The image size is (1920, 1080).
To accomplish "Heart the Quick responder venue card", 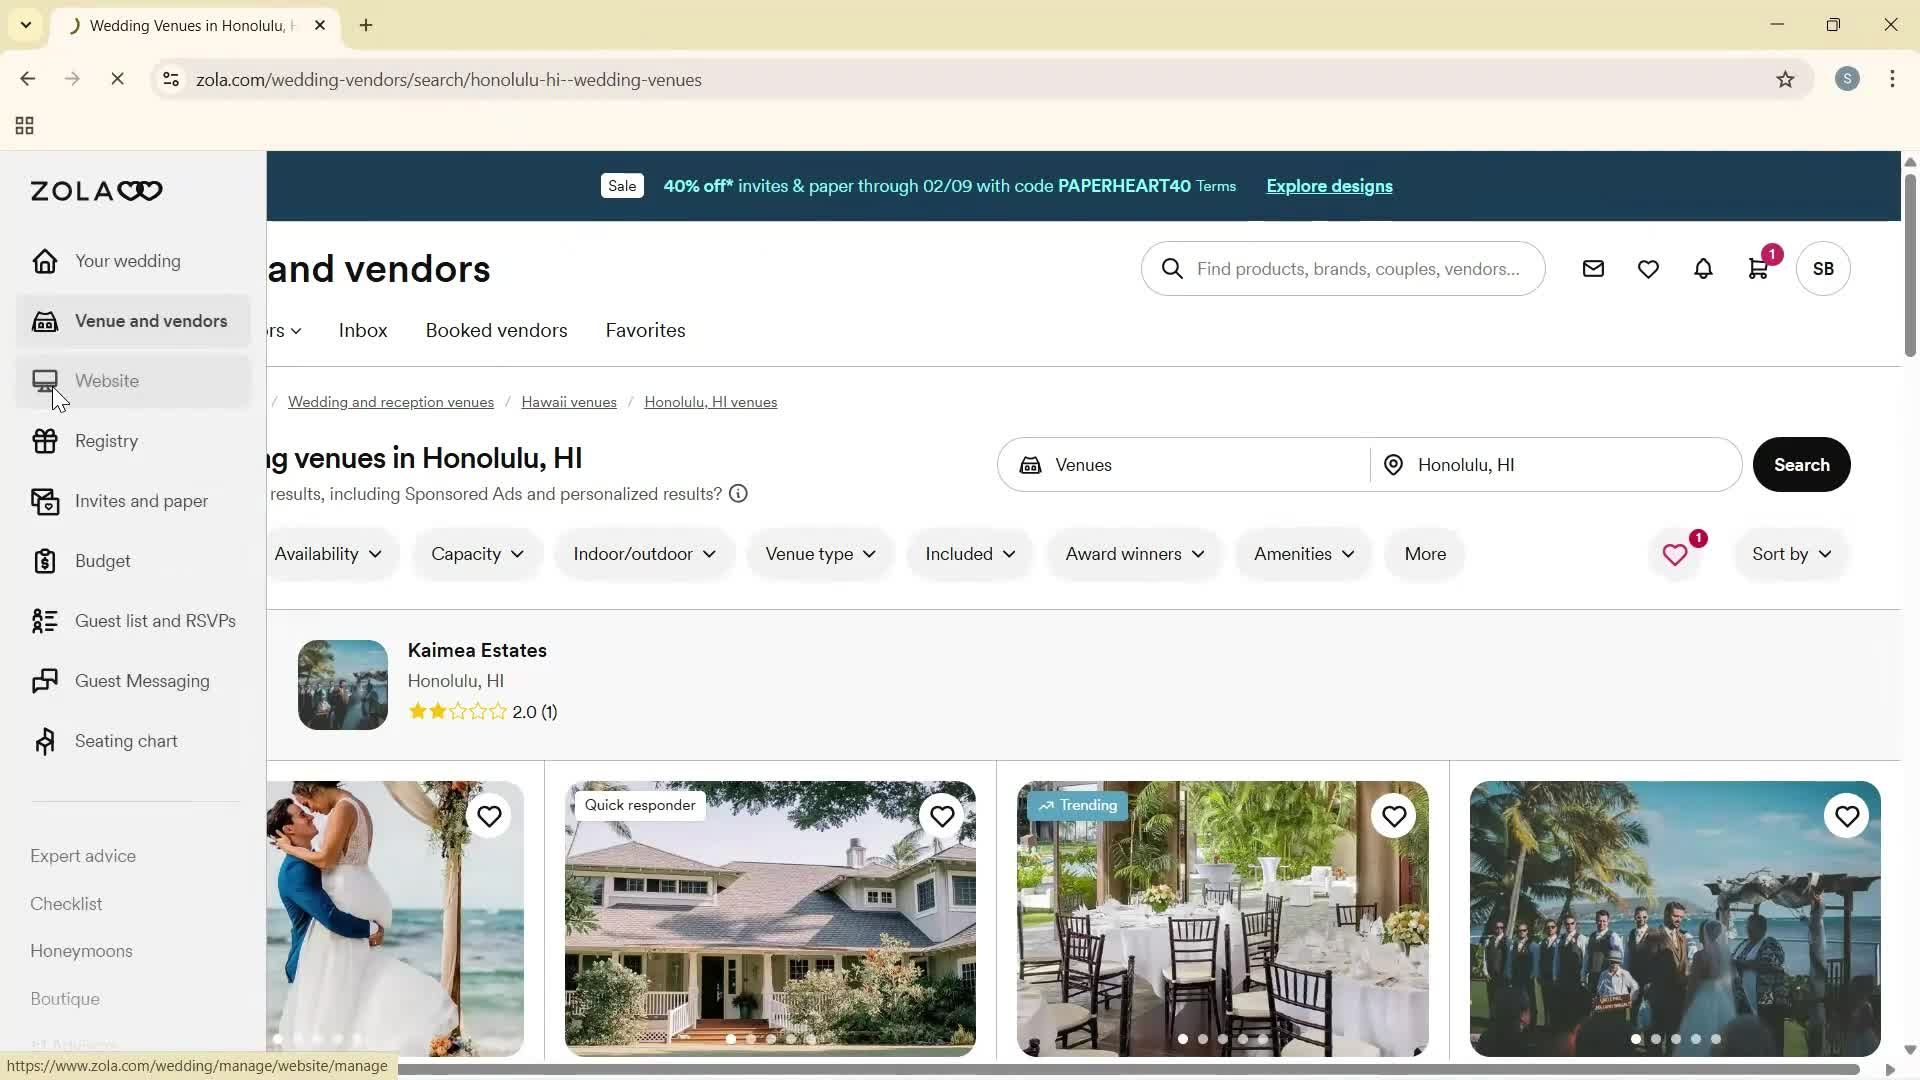I will pos(941,816).
